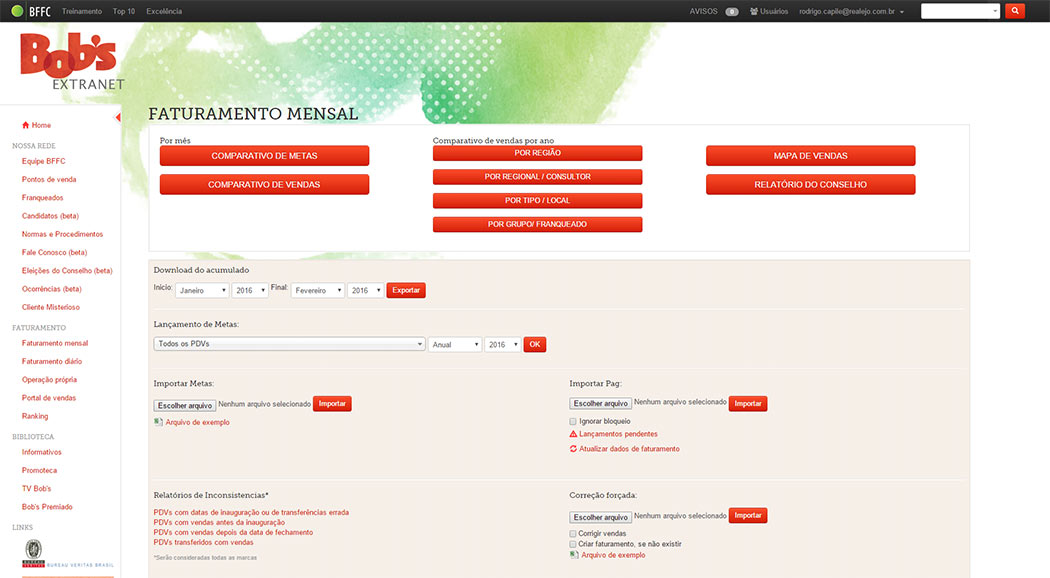This screenshot has height=578, width=1050.
Task: Click the Excel icon beside Importar Metas example file
Action: pos(158,422)
